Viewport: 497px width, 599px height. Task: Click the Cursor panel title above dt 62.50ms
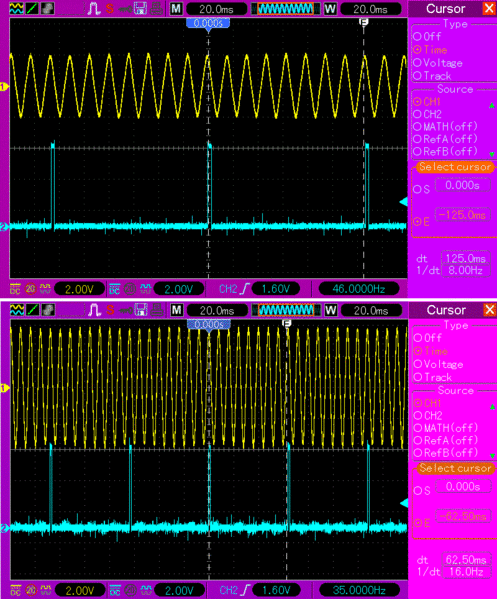point(446,310)
